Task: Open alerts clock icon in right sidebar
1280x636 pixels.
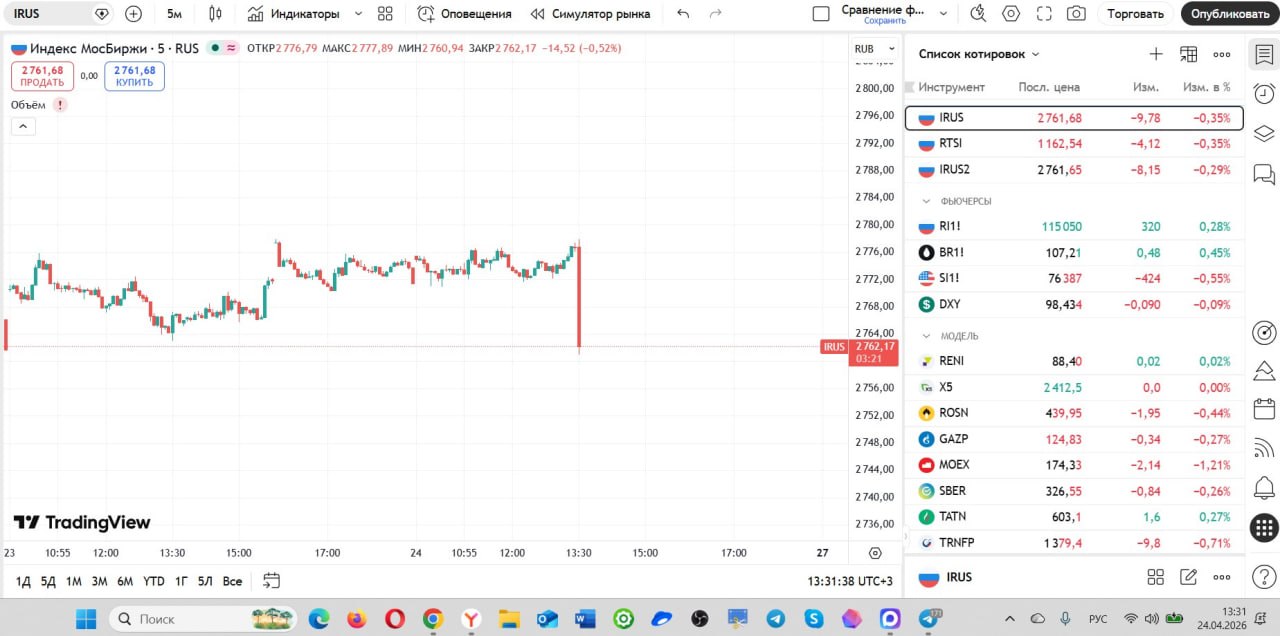Action: pyautogui.click(x=1264, y=93)
